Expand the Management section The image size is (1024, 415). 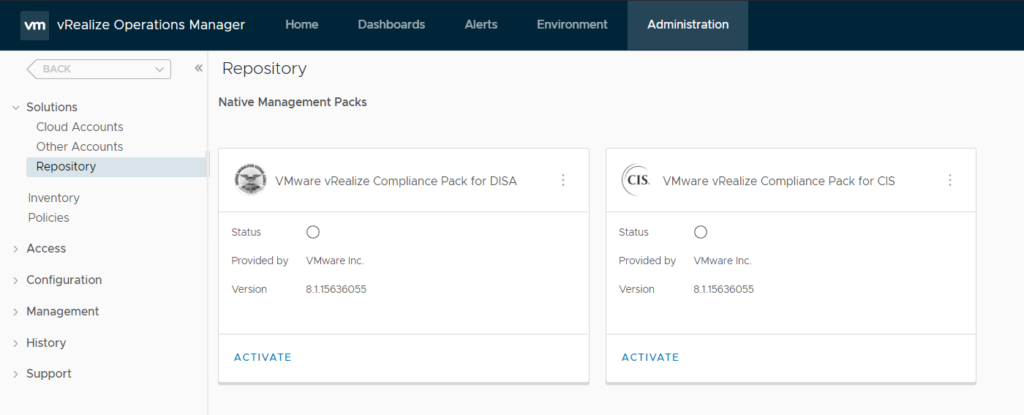click(x=16, y=312)
